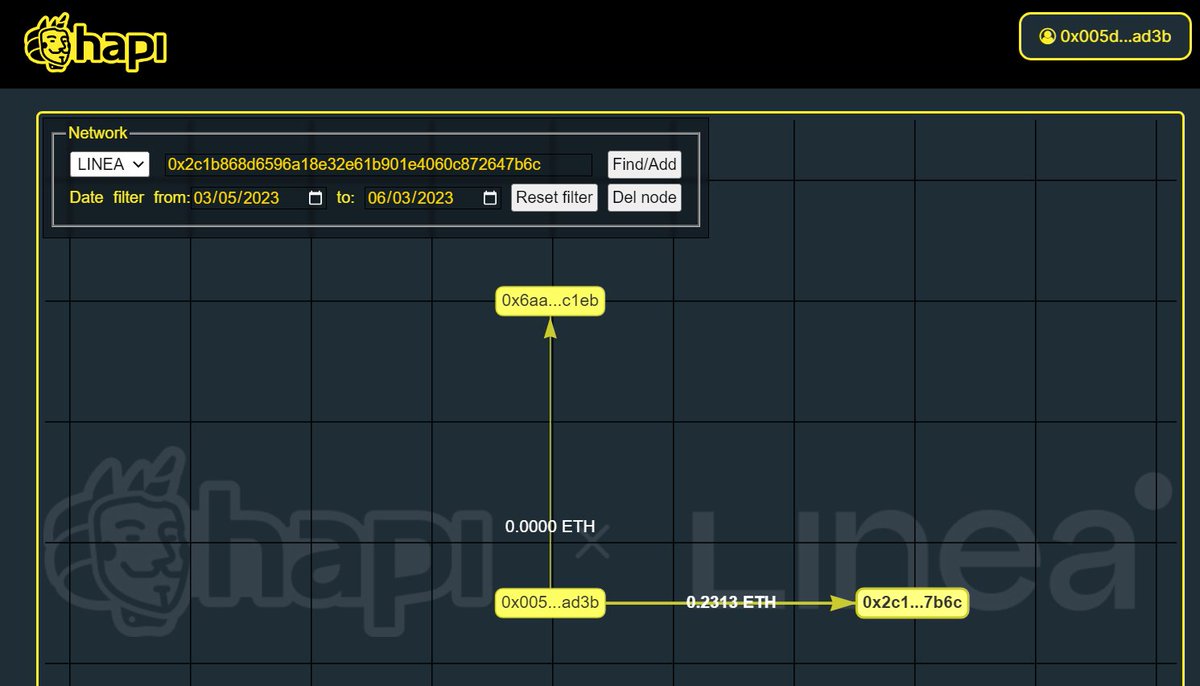Click the account avatar icon in 0x005d...ad3b badge
The image size is (1200, 686).
coord(1046,36)
